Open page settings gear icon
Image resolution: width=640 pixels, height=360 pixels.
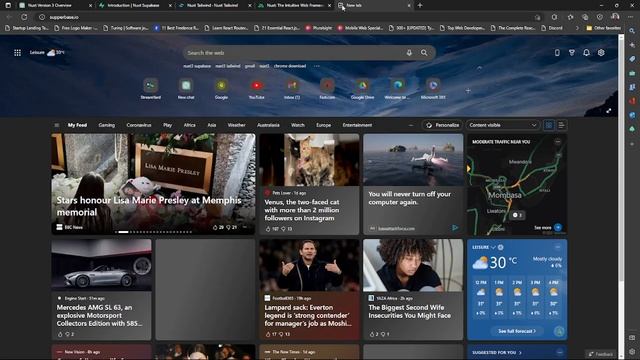point(601,53)
